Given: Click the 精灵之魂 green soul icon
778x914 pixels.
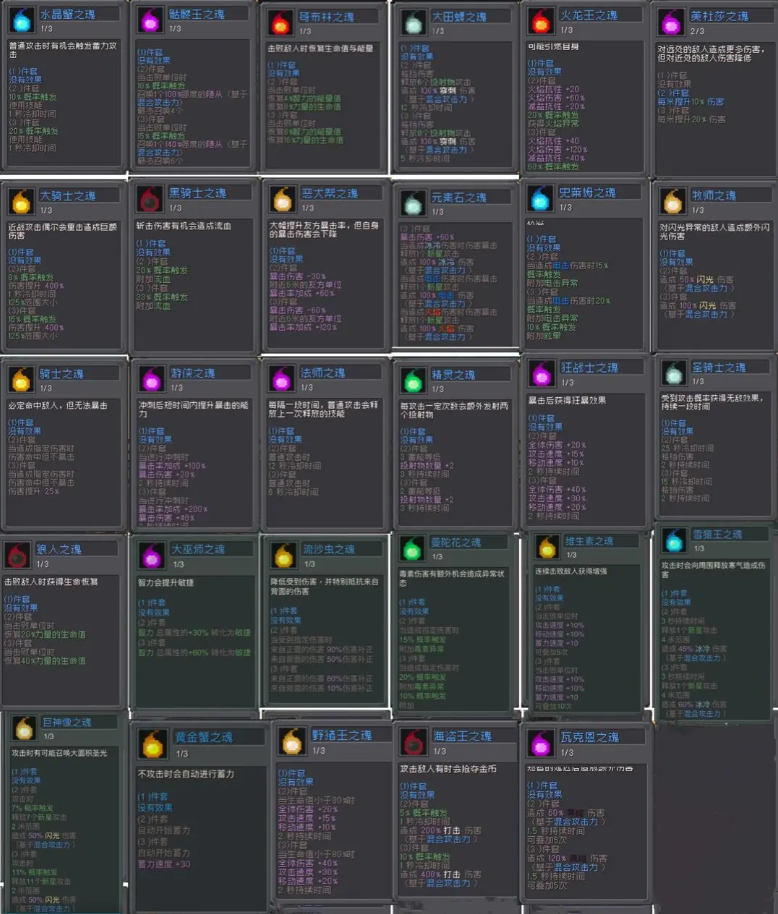Looking at the screenshot, I should pos(411,380).
